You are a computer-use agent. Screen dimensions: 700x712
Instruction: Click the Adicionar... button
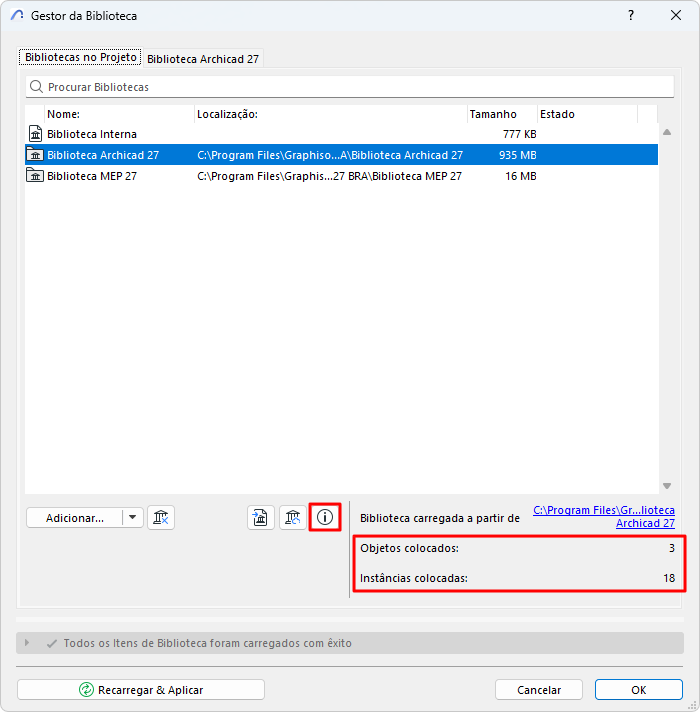tap(74, 518)
